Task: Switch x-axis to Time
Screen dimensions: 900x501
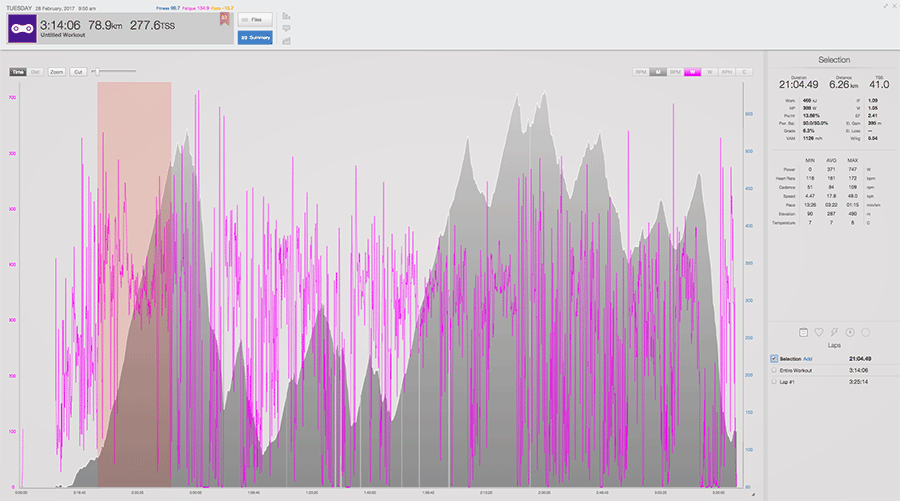Action: click(x=18, y=72)
